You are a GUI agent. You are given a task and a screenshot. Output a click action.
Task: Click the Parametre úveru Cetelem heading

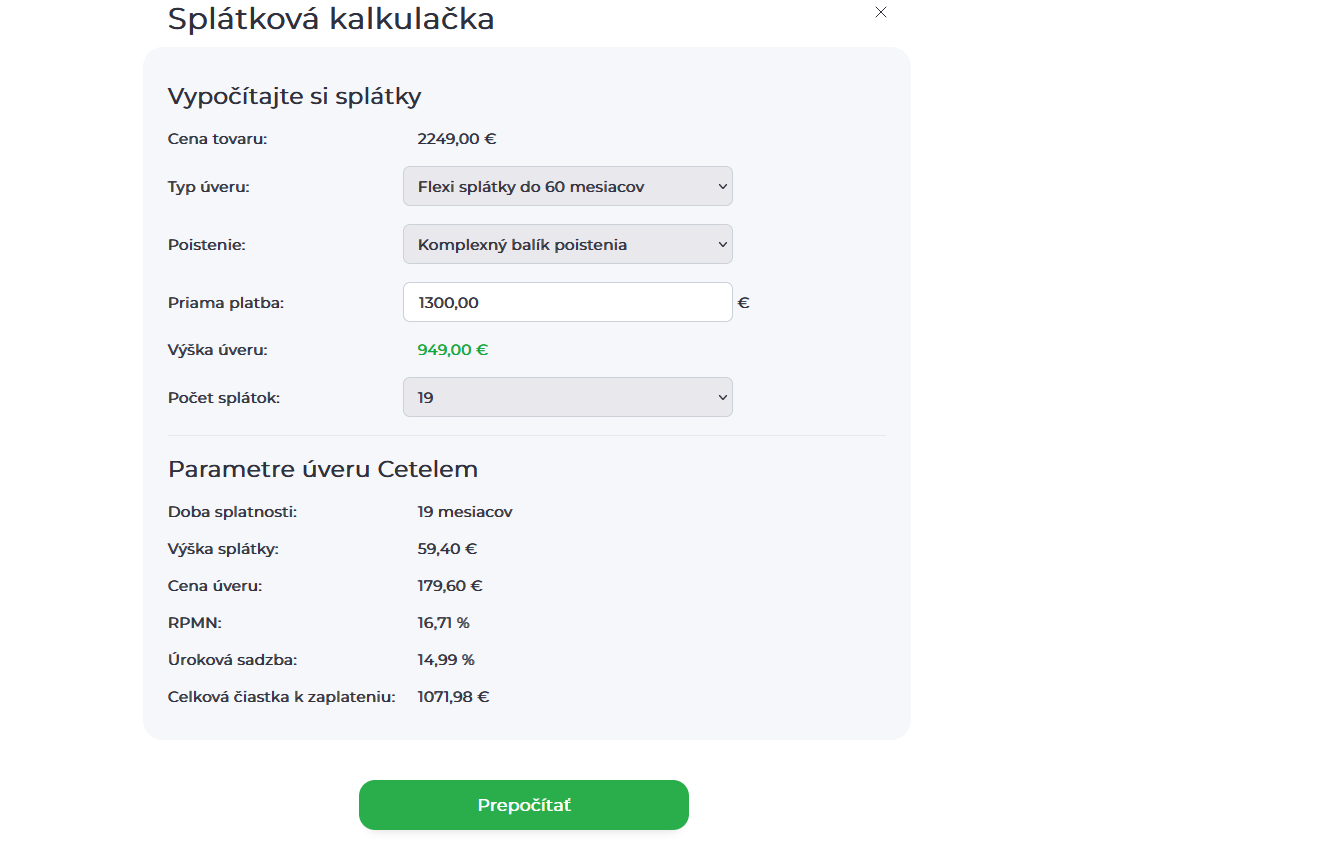[323, 470]
